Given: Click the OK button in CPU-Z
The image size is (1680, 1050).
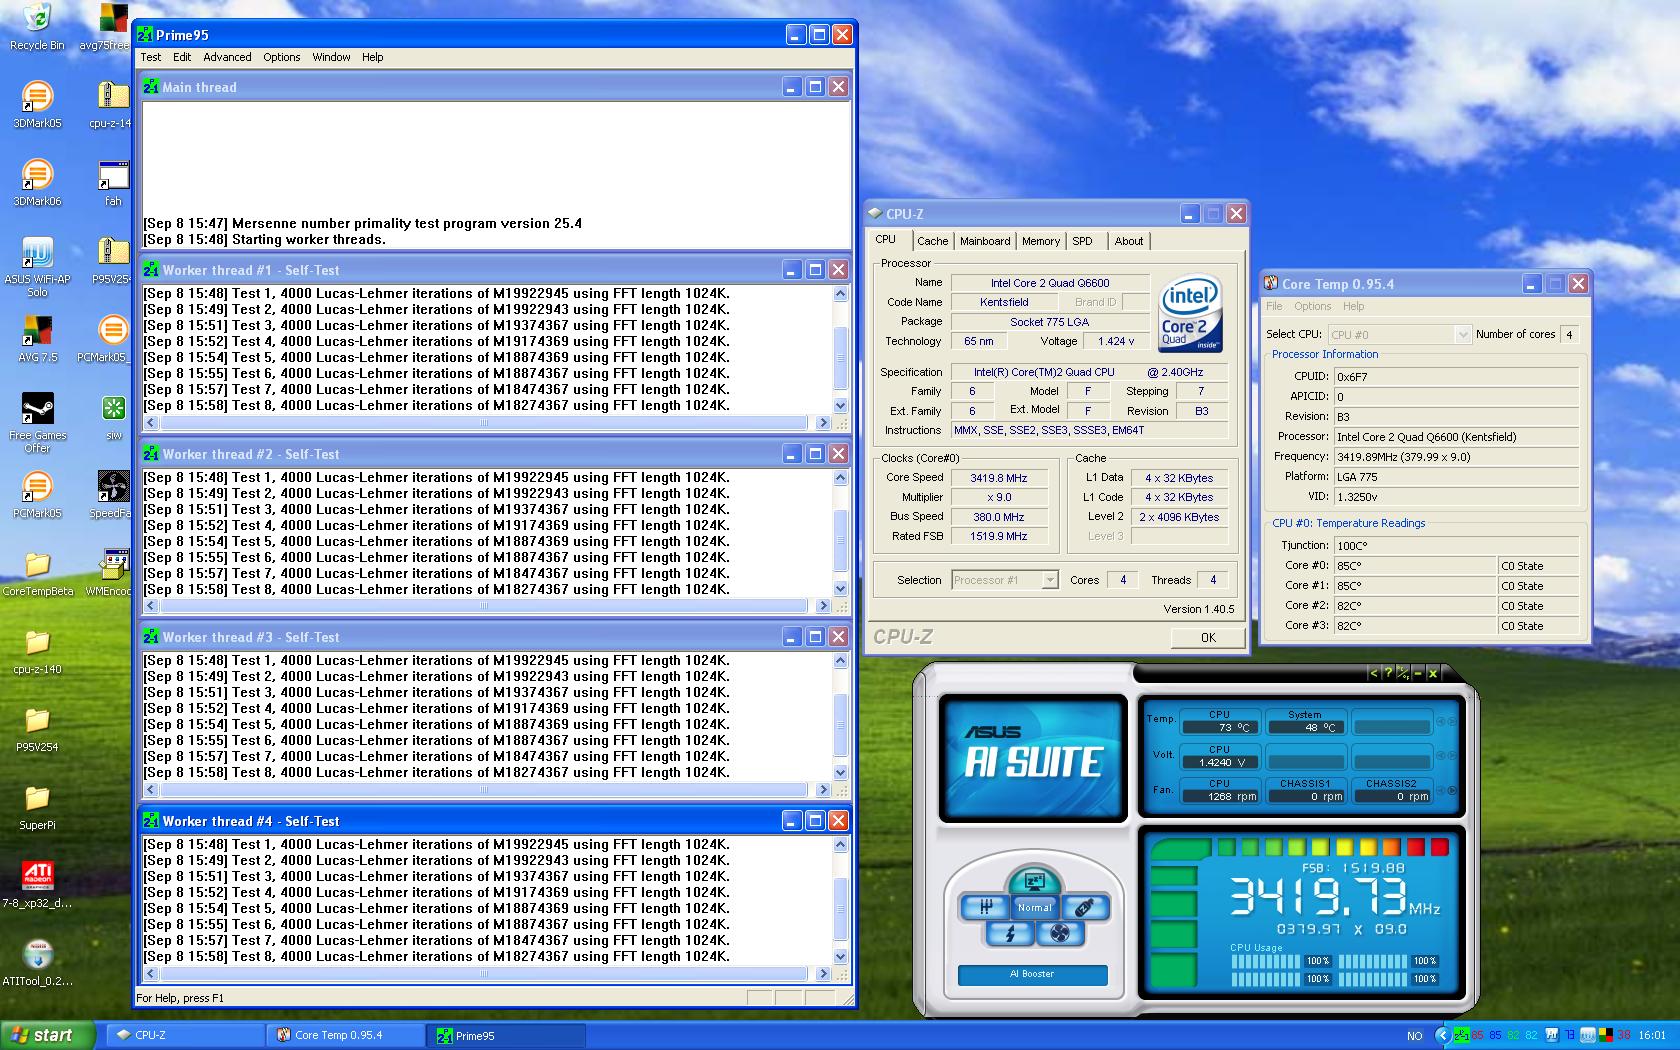Looking at the screenshot, I should coord(1208,638).
